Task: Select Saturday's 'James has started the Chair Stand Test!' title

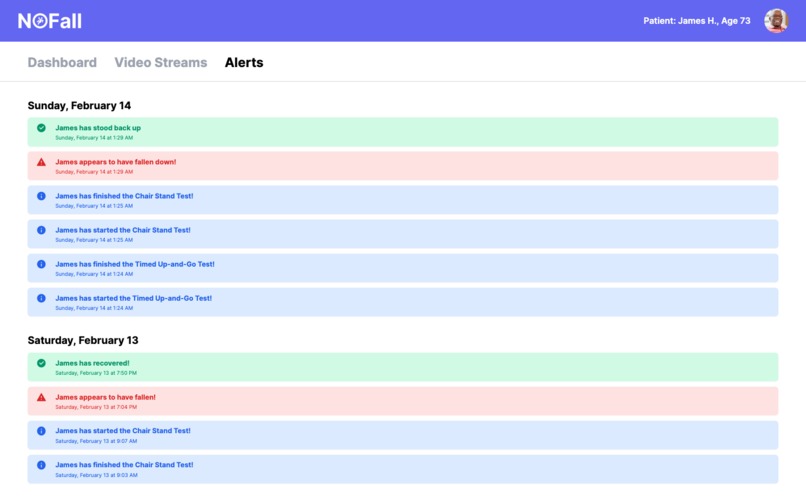Action: (x=123, y=431)
